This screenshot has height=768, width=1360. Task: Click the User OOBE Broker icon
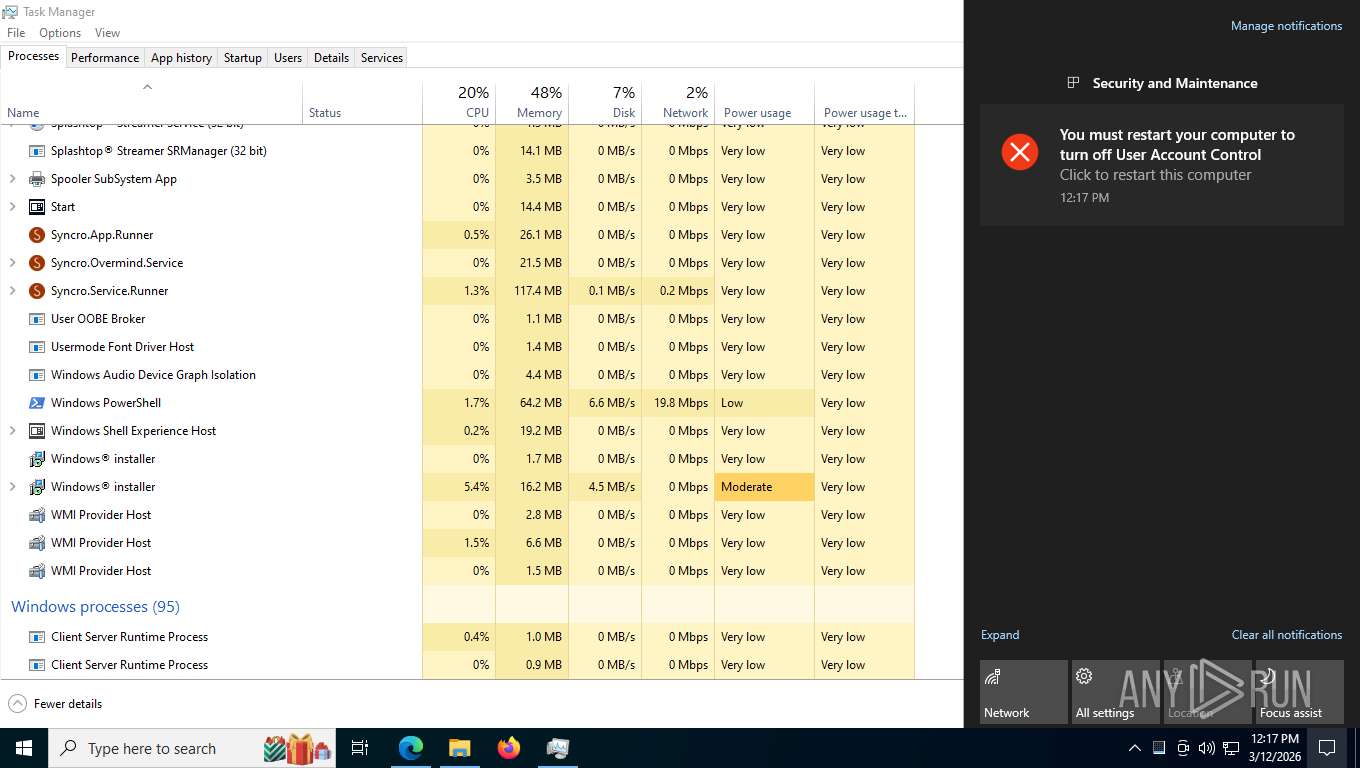pyautogui.click(x=37, y=319)
